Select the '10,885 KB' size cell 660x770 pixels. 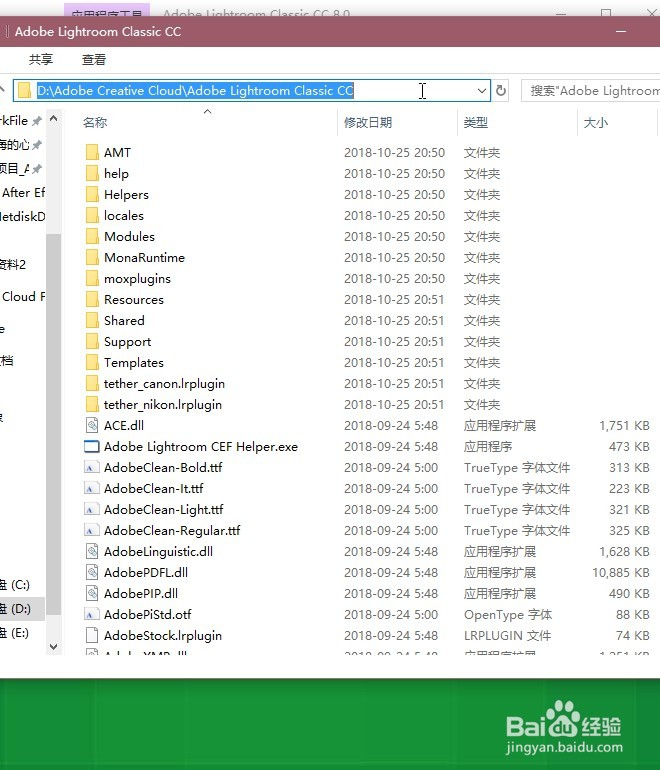tap(621, 573)
